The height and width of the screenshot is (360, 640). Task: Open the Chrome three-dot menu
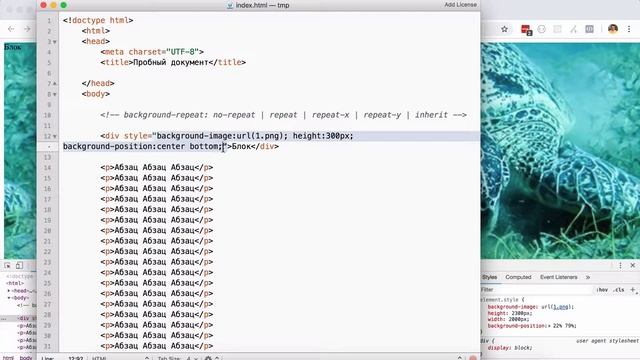click(629, 29)
